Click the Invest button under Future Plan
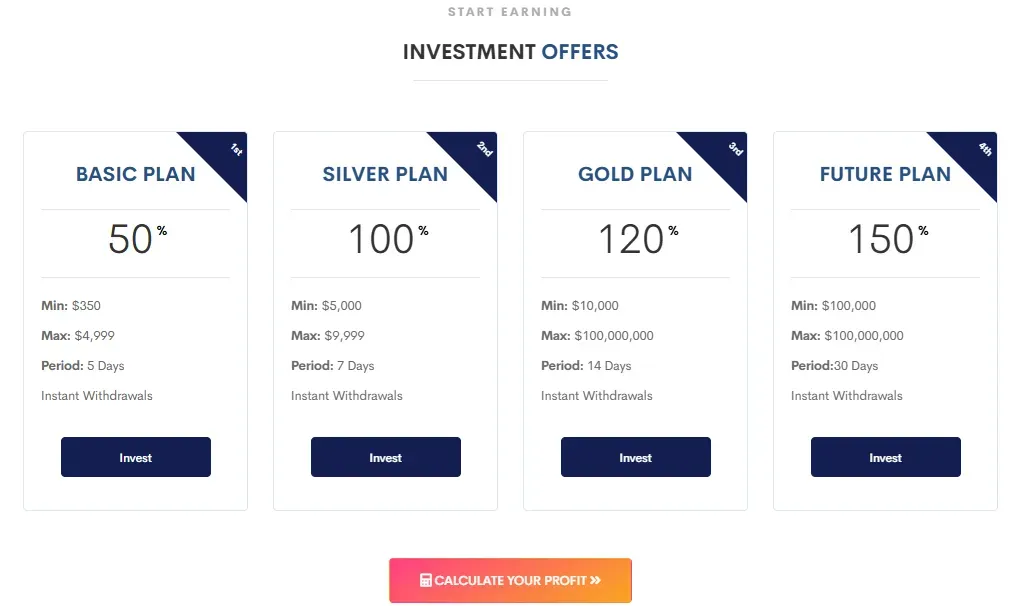Screen dimensions: 1018x606 (x=885, y=457)
